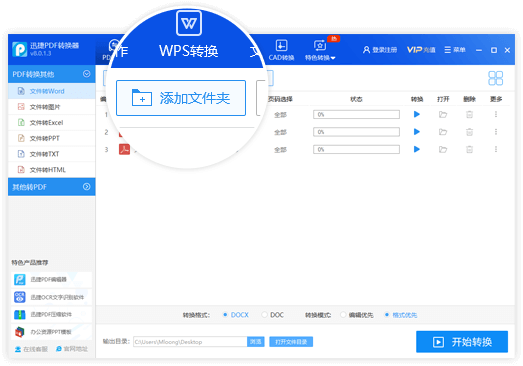
Task: Collapse the PDF转换其他 section
Action: (86, 74)
